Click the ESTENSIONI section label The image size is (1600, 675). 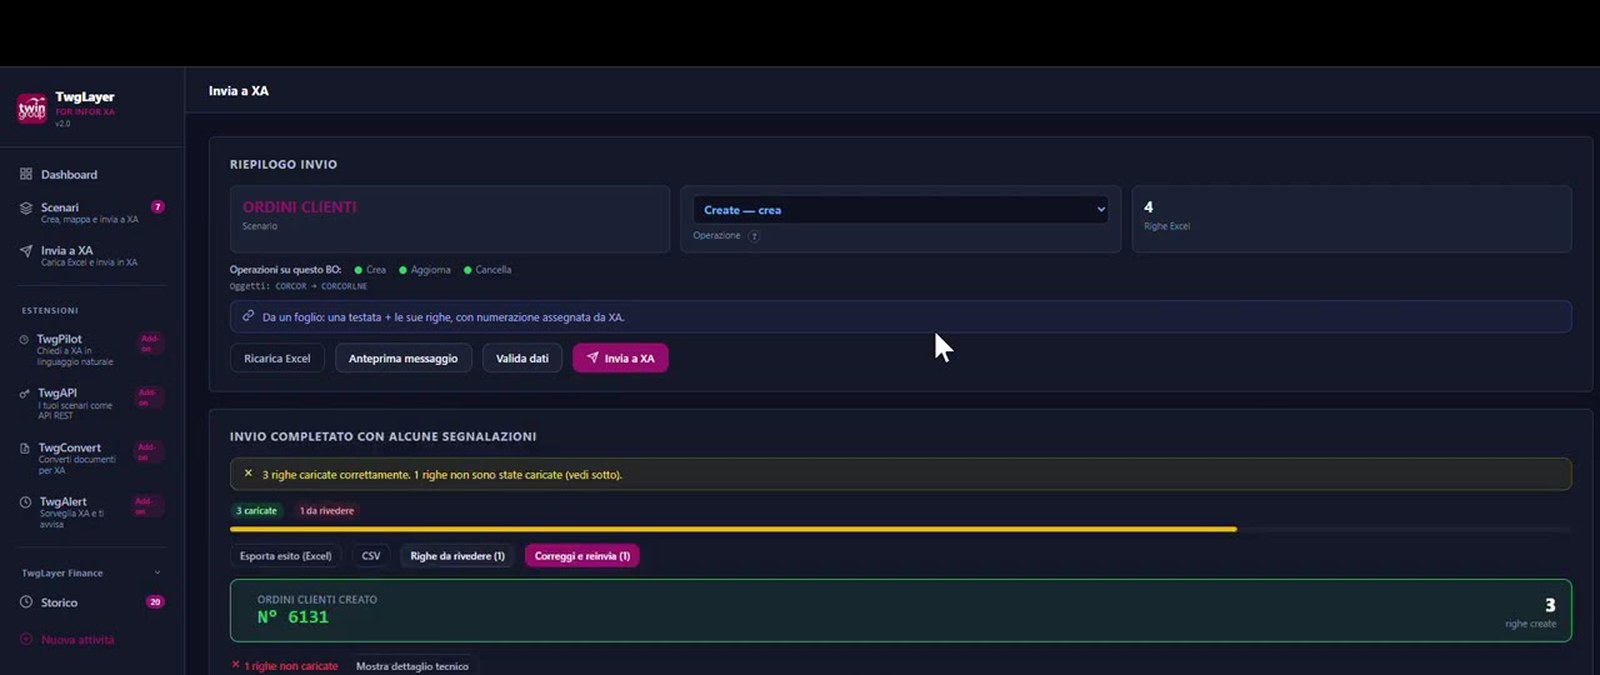(x=50, y=310)
